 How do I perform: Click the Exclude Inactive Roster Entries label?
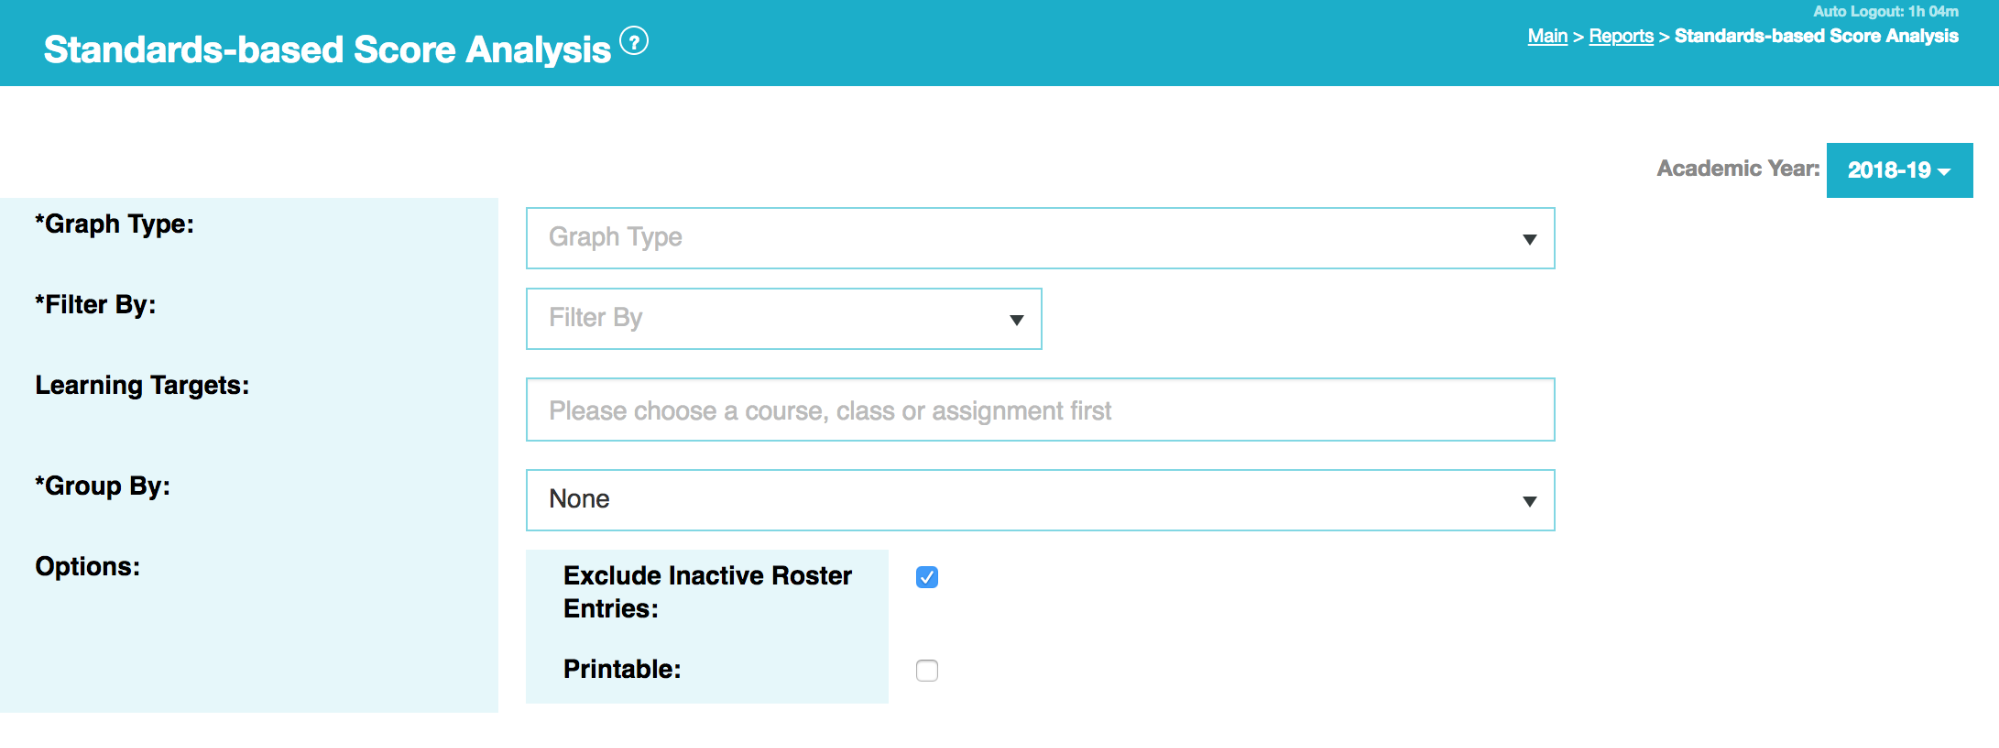(707, 592)
